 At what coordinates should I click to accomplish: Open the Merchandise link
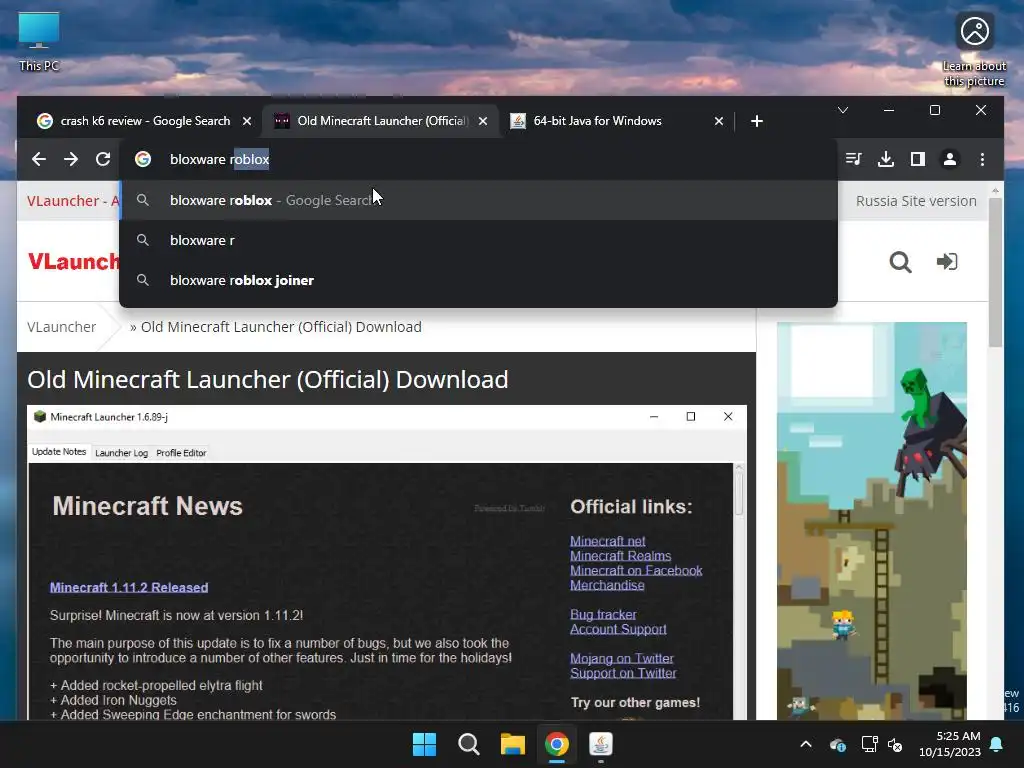607,585
